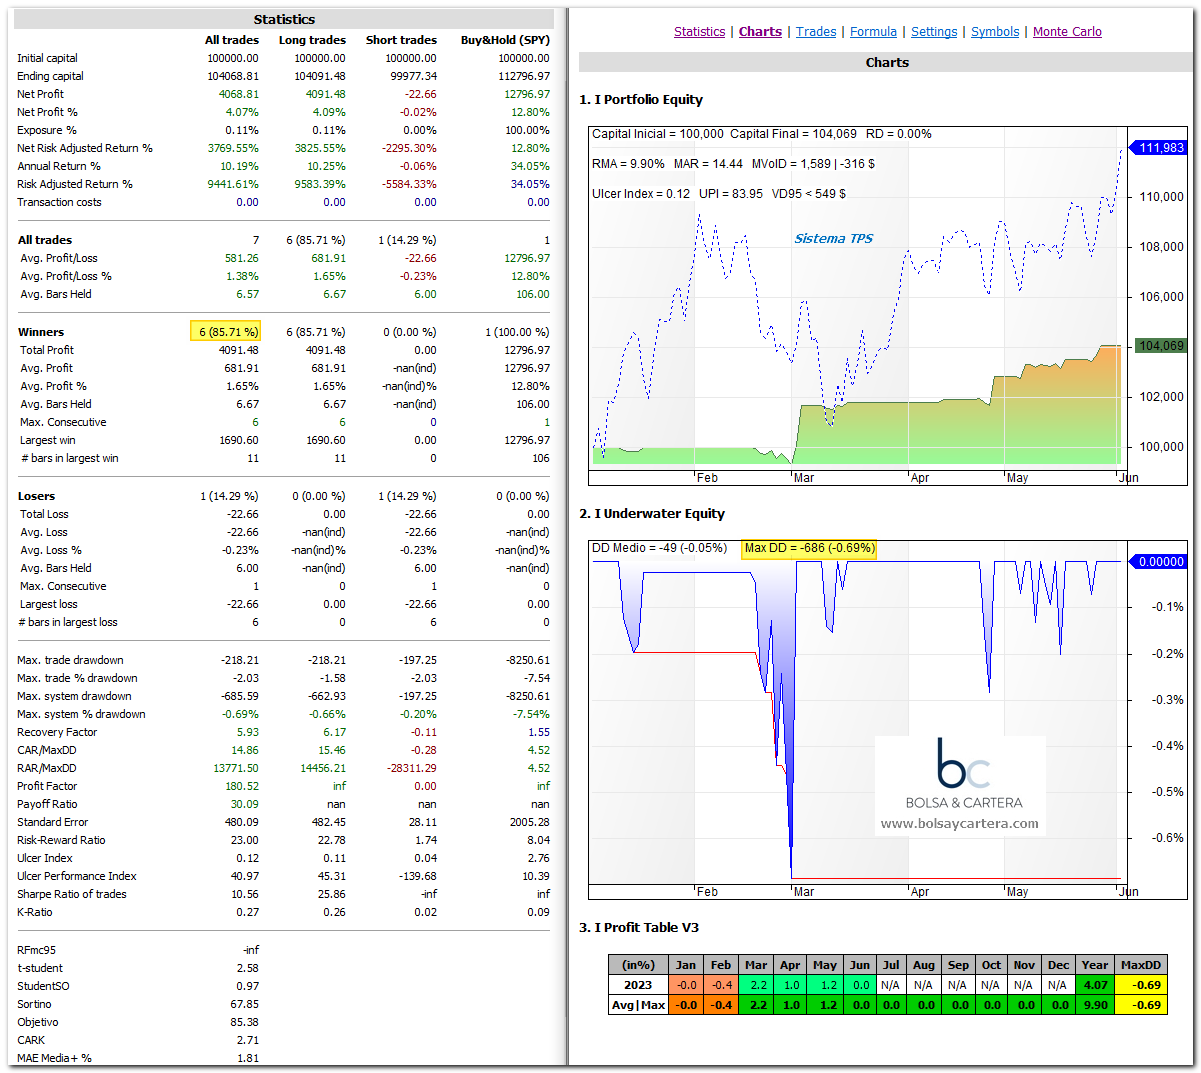Select the t-student value 2.58
The width and height of the screenshot is (1201, 1073).
pos(248,968)
